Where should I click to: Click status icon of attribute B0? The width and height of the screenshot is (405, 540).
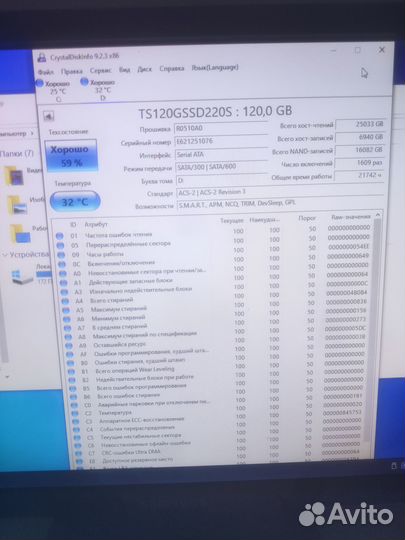tap(71, 363)
